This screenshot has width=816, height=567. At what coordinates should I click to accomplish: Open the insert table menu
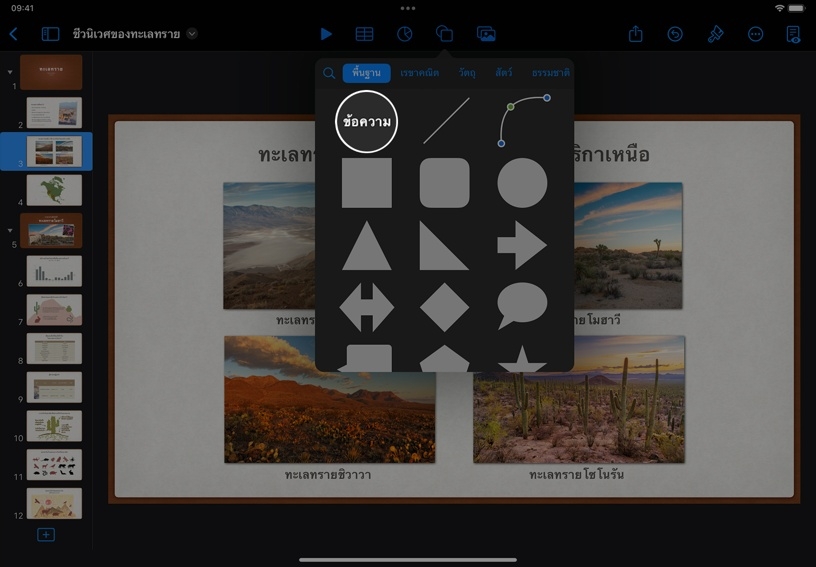[365, 34]
